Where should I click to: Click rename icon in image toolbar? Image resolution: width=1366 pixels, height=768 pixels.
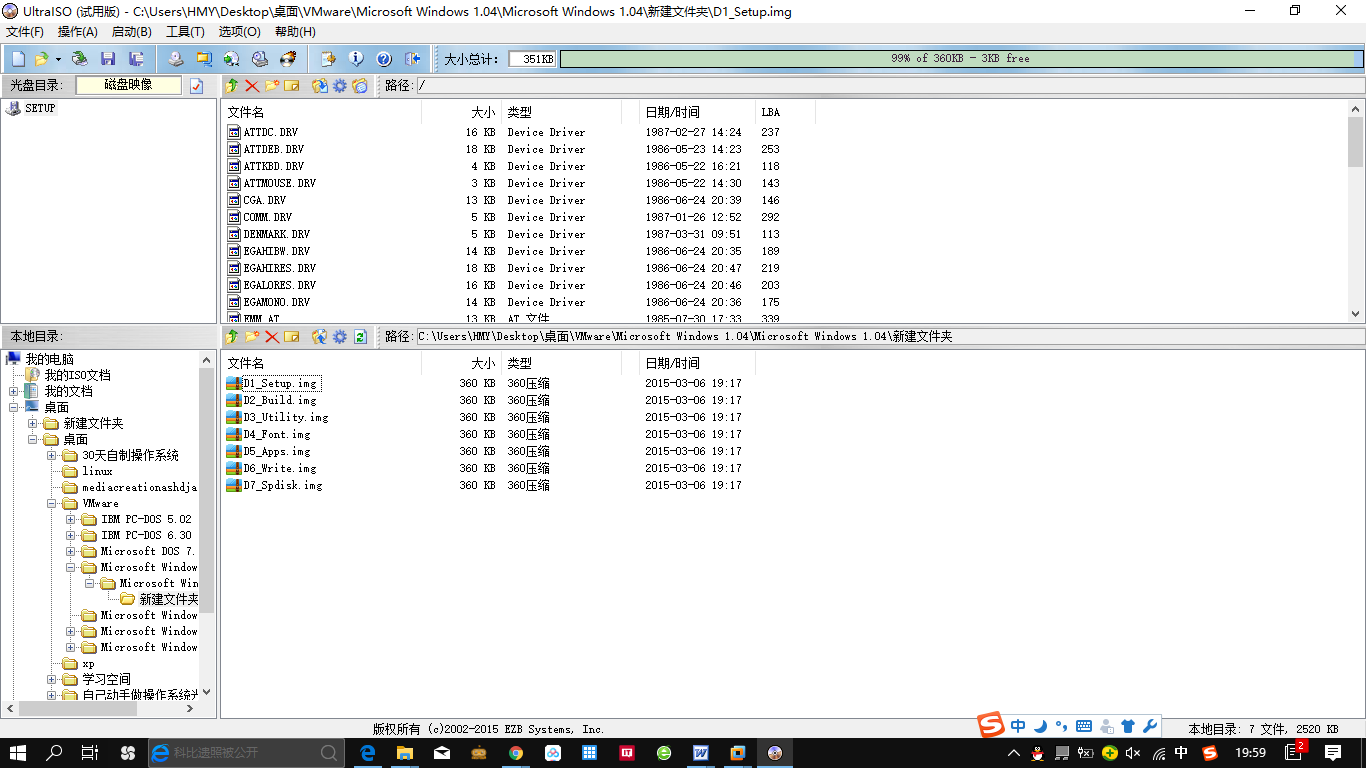(292, 86)
